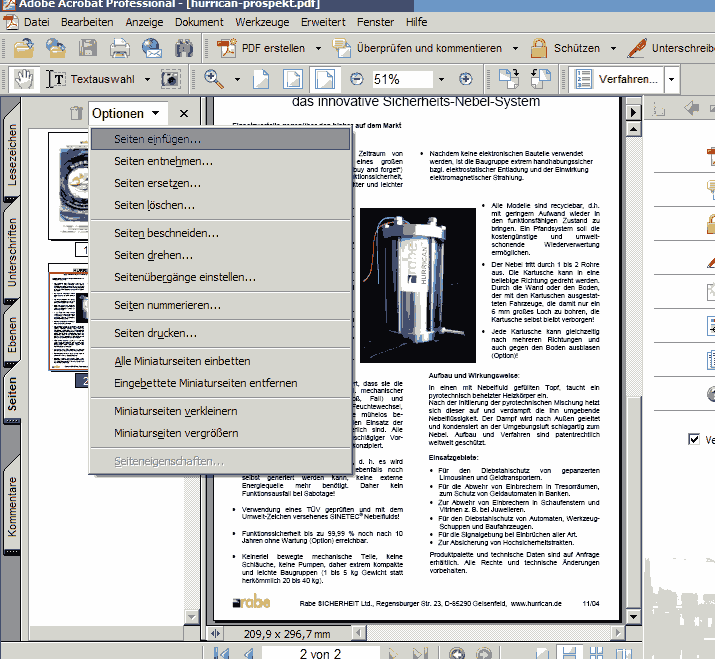Open the zoom tool dropdown arrow

[x=237, y=79]
